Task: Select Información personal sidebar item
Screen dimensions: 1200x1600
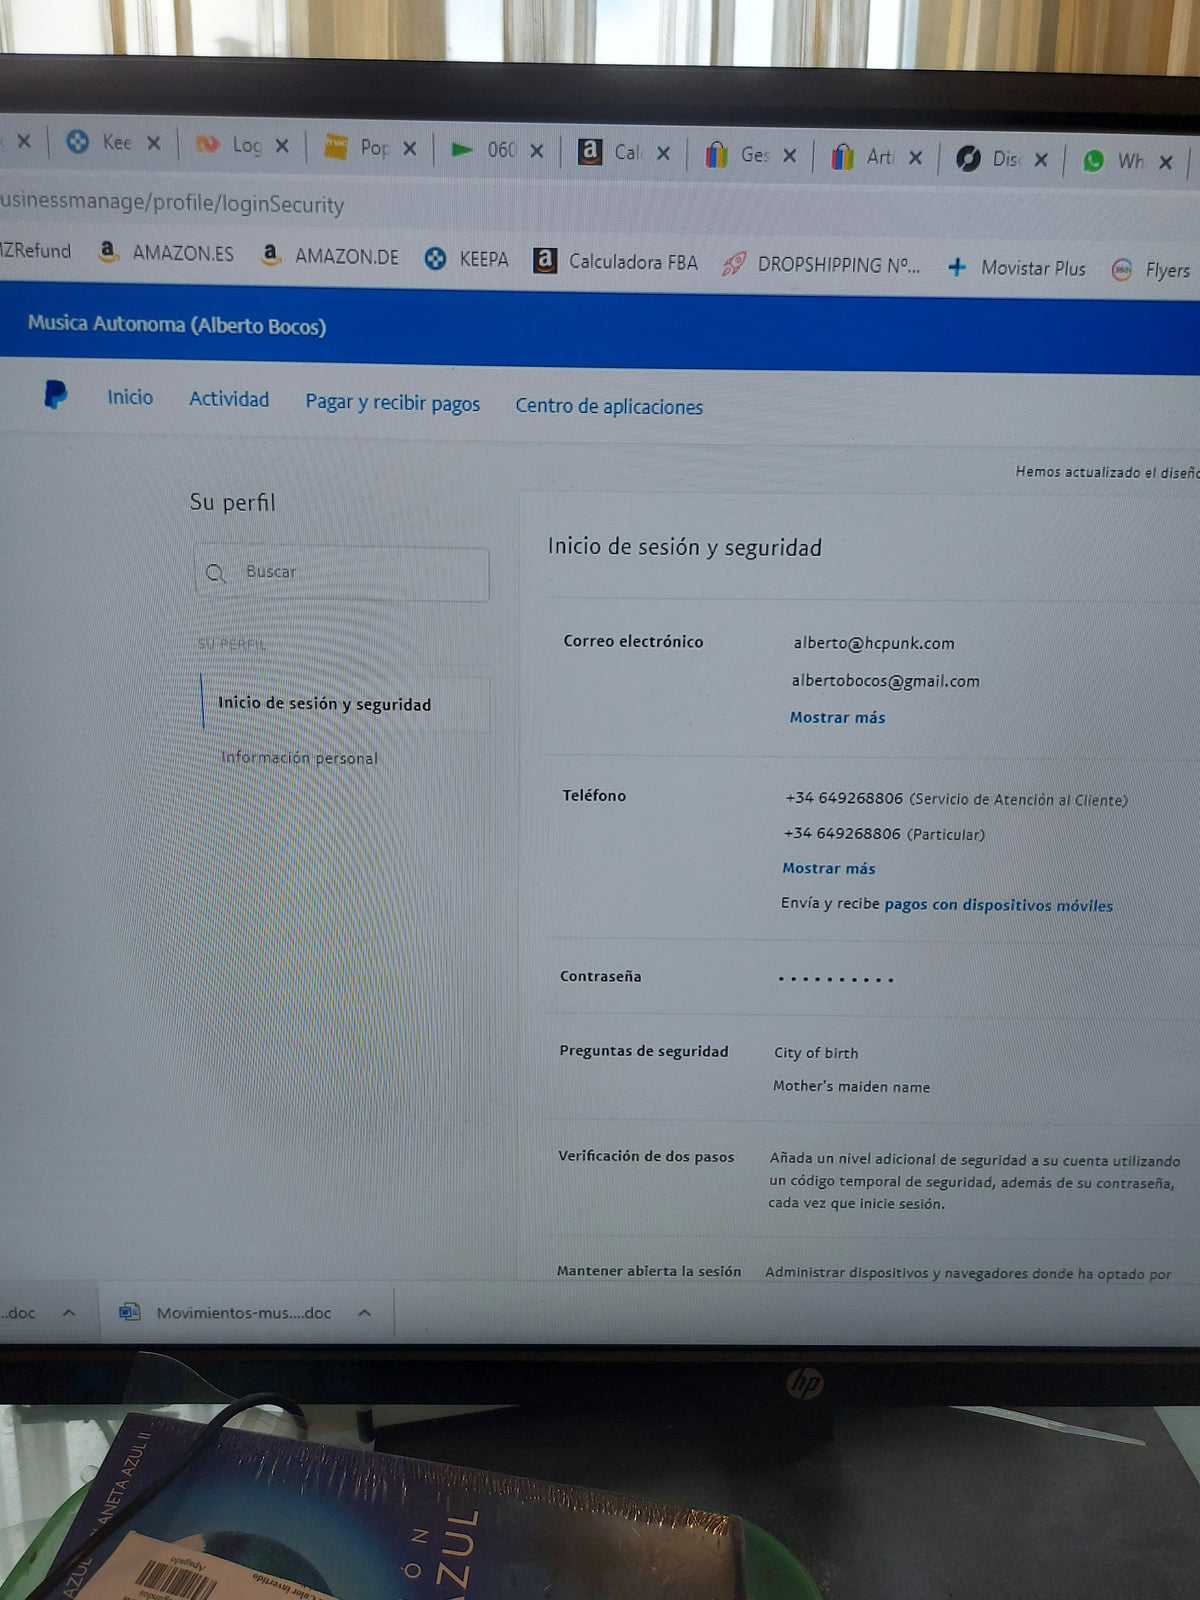Action: click(299, 758)
